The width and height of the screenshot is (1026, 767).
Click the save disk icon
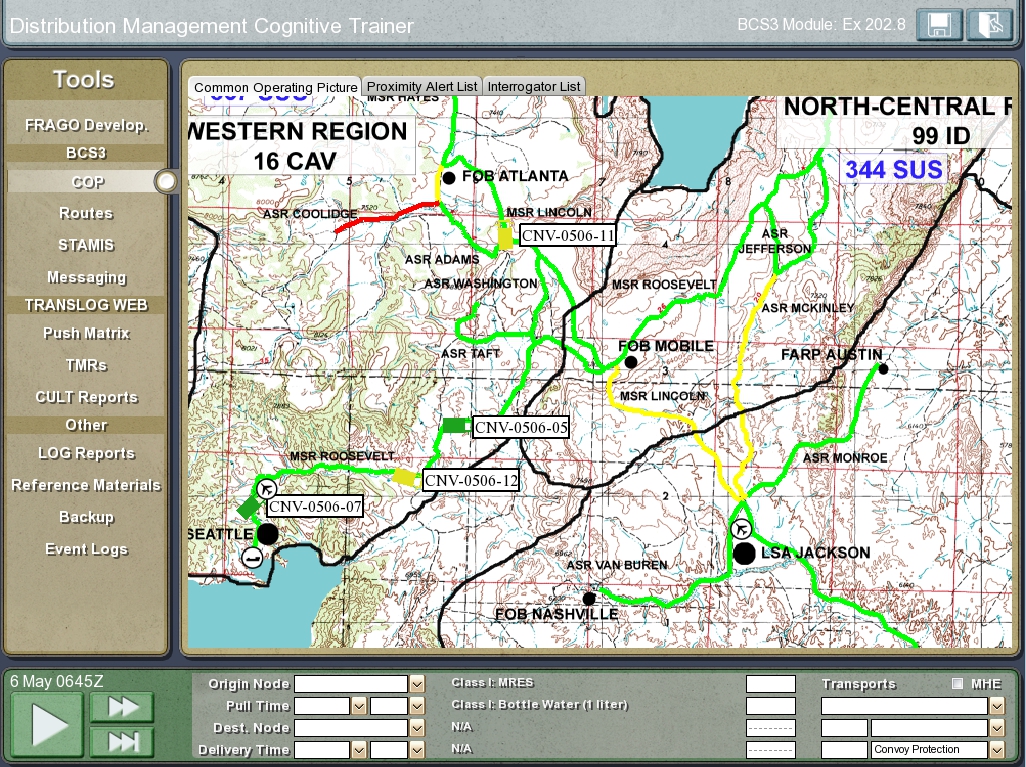pos(939,25)
